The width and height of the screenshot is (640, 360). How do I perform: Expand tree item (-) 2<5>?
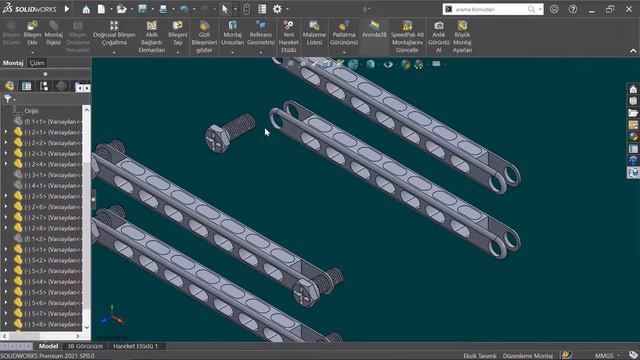tap(6, 196)
